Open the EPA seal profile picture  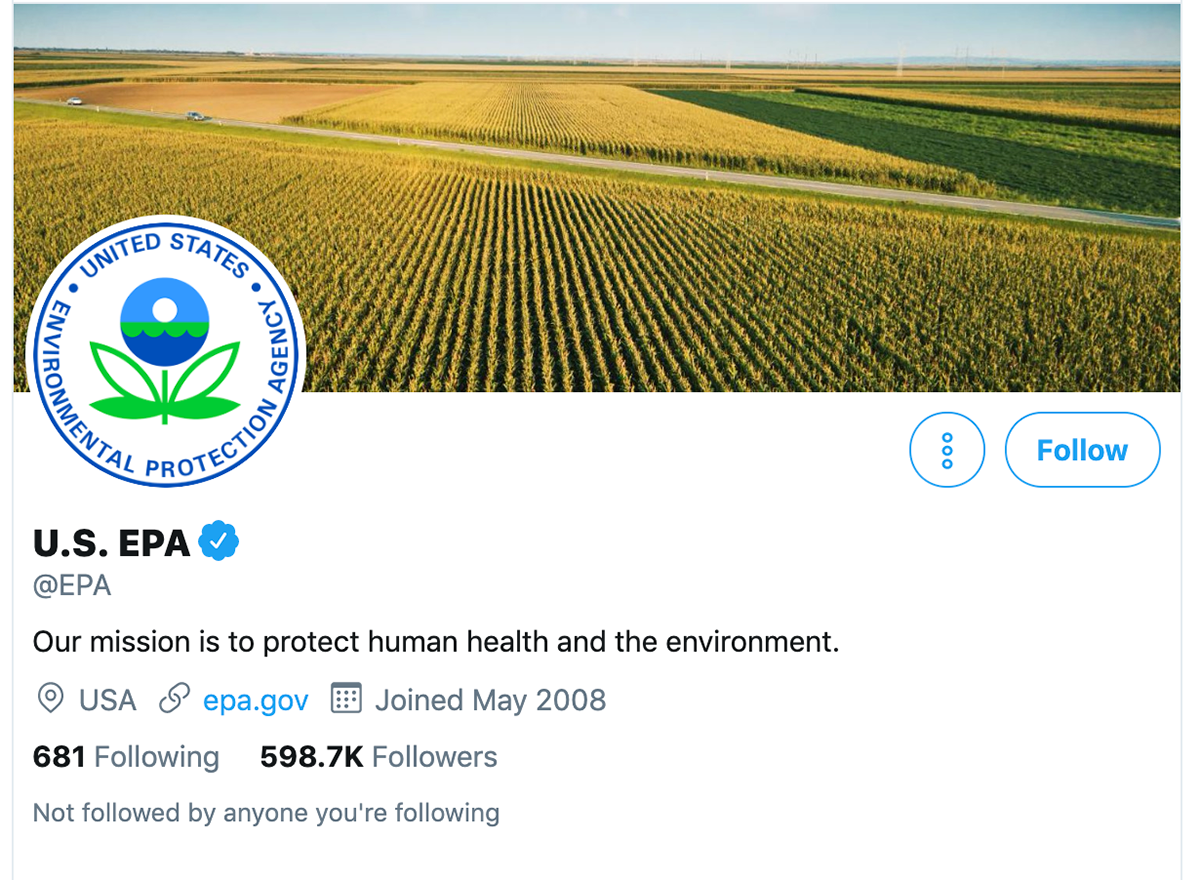click(166, 352)
